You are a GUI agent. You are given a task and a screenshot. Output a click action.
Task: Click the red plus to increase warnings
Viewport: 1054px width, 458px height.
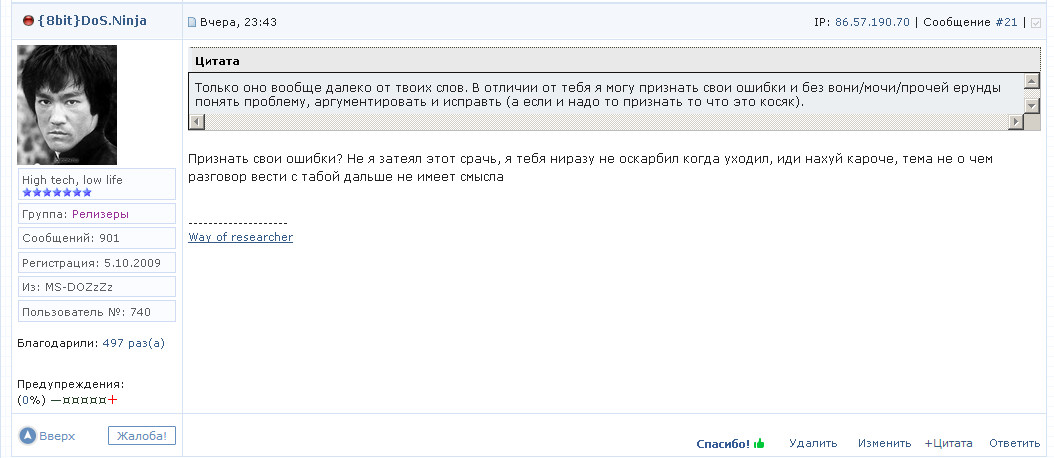click(x=112, y=400)
